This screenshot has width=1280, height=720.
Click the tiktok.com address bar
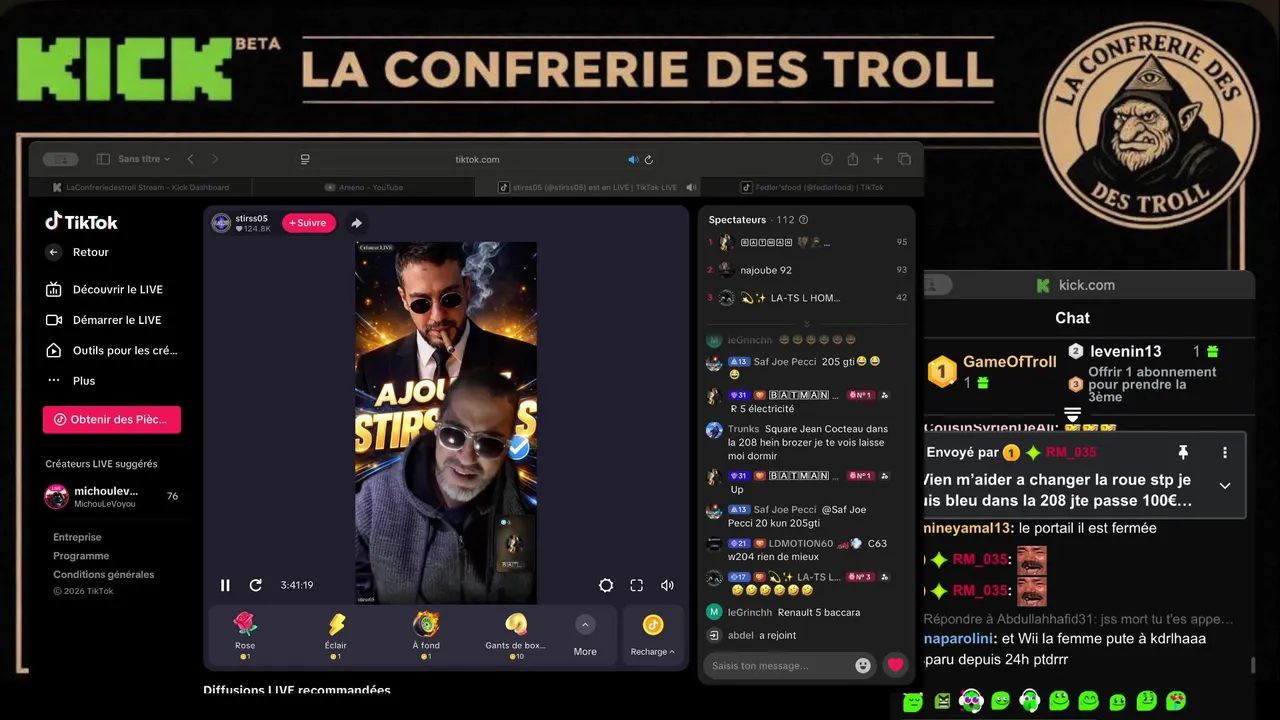477,159
